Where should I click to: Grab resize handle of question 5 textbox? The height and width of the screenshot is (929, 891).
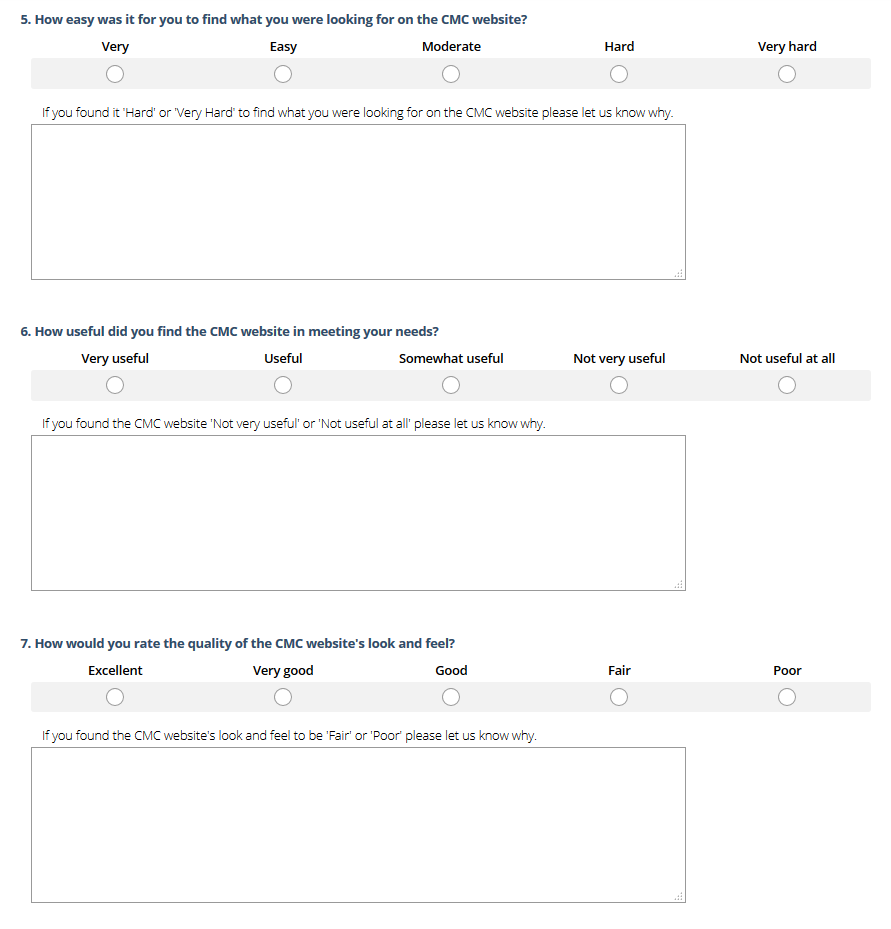click(x=680, y=274)
